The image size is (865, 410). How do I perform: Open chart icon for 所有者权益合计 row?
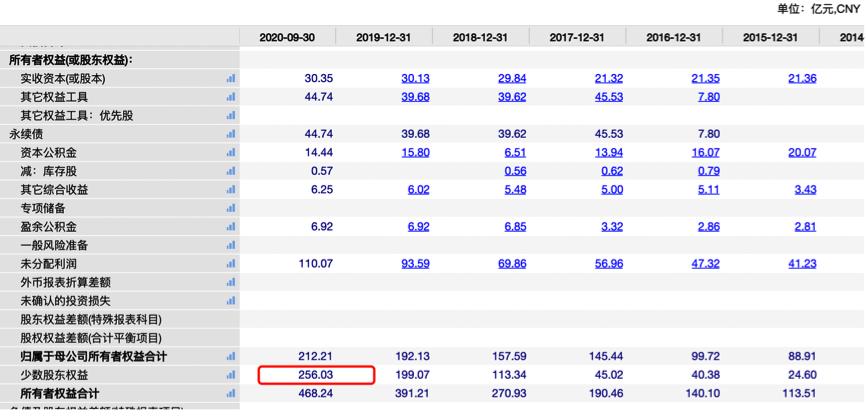(x=231, y=394)
